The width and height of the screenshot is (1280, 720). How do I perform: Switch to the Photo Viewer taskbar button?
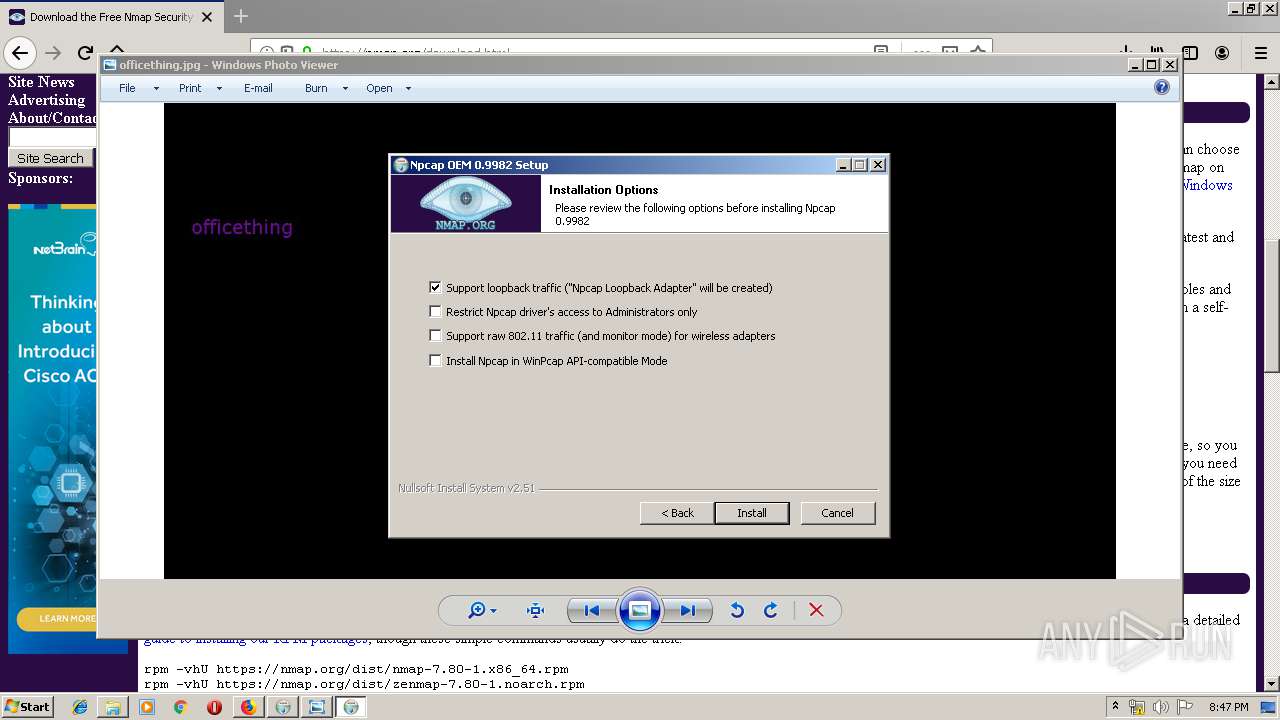click(316, 707)
